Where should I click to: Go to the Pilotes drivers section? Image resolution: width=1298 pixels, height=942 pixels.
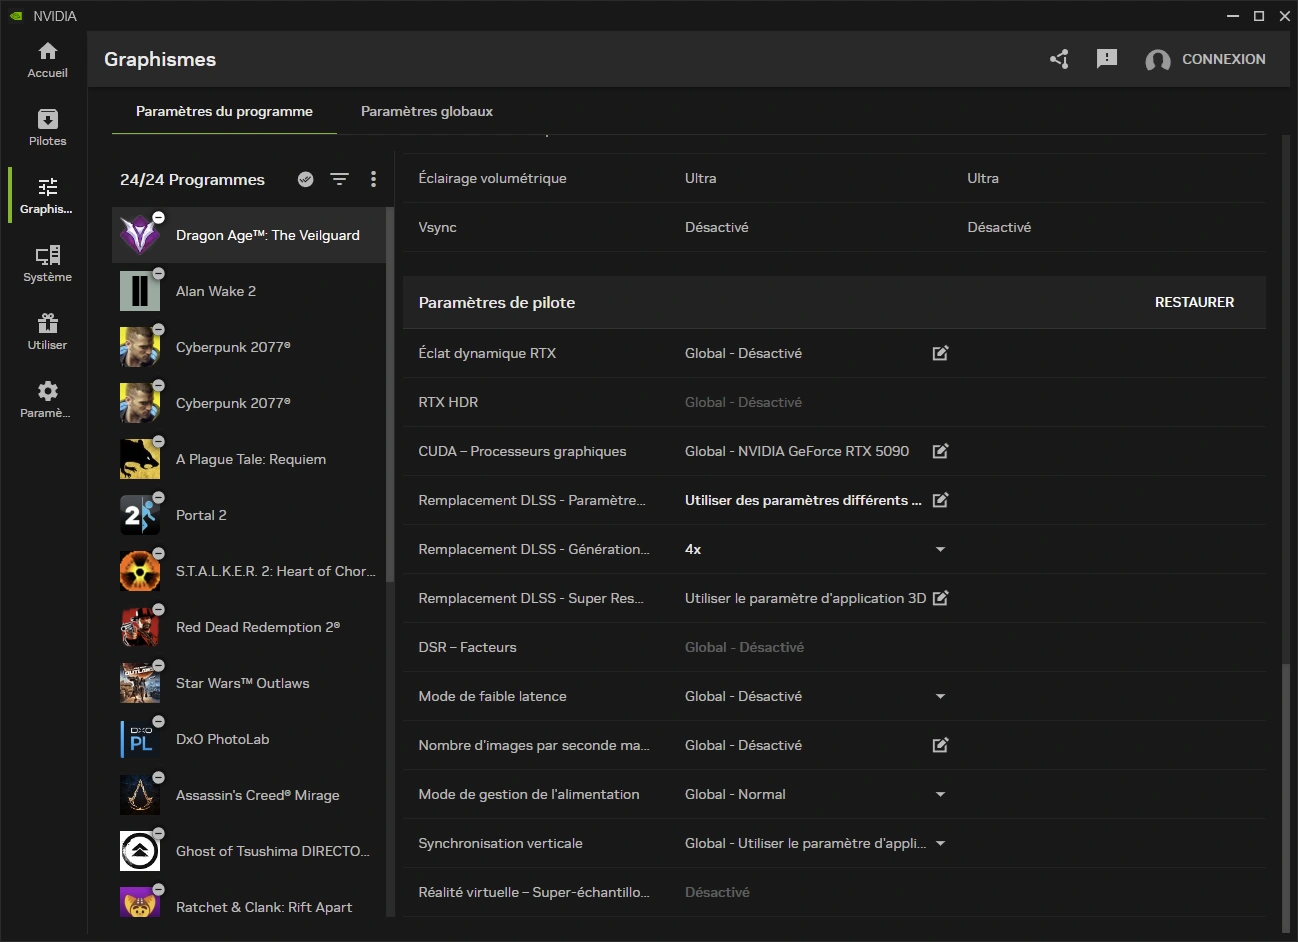point(47,128)
